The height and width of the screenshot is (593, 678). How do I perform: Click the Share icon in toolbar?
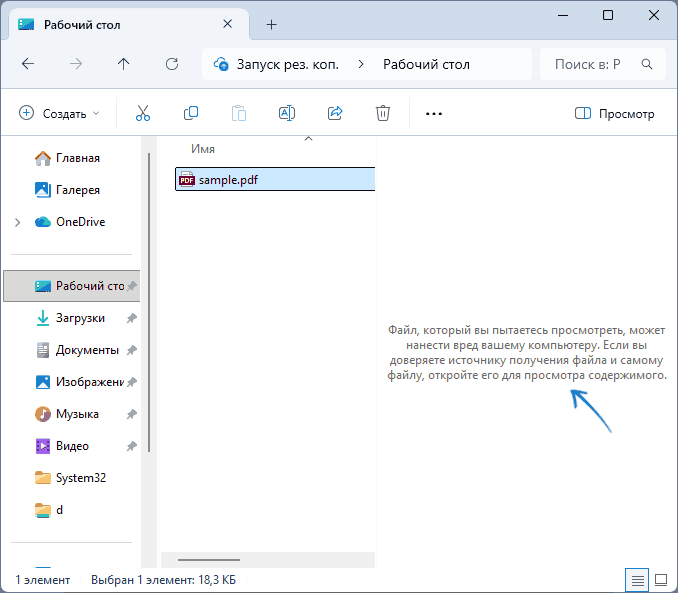pos(335,114)
